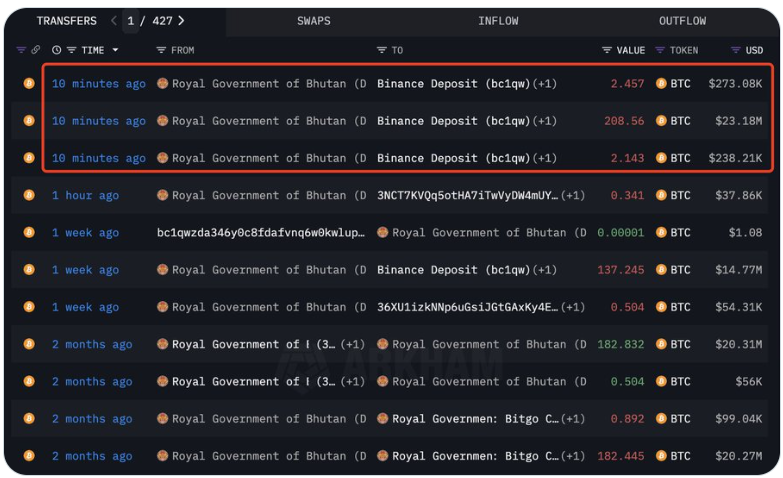The width and height of the screenshot is (783, 478).
Task: Click the chain link icon in header
Action: [x=35, y=50]
